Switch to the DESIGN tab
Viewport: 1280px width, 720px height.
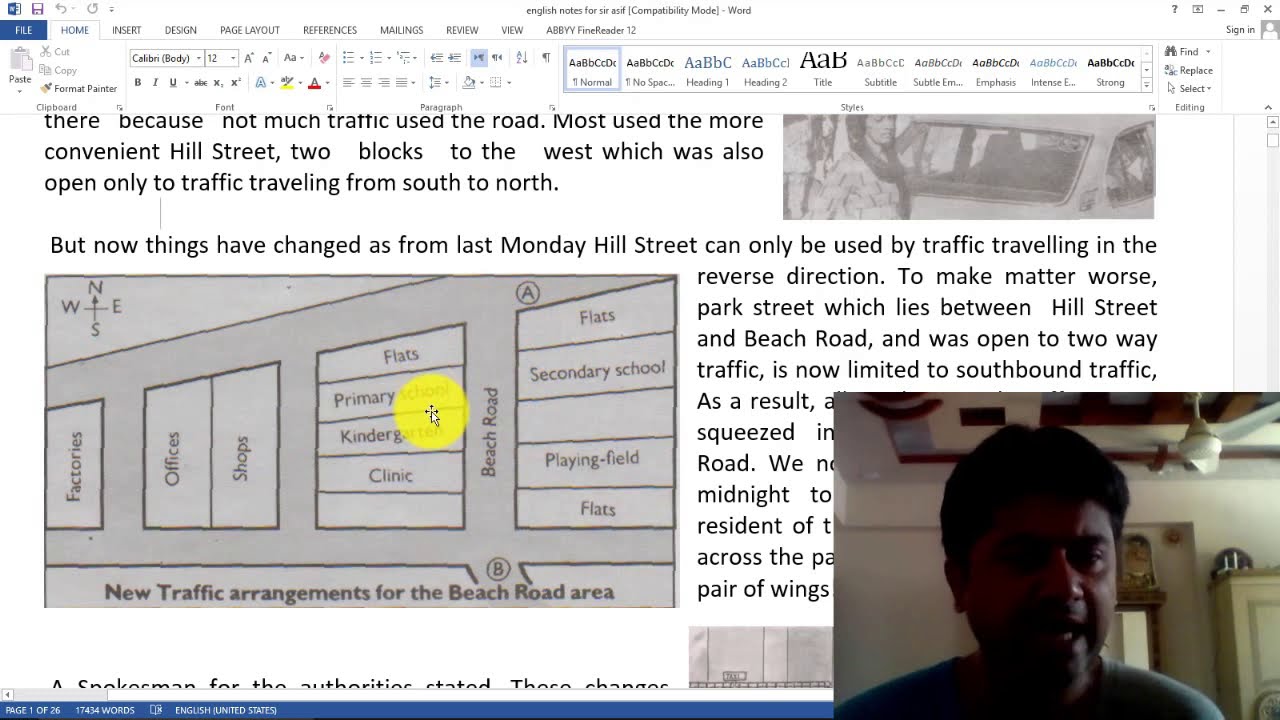pos(180,30)
